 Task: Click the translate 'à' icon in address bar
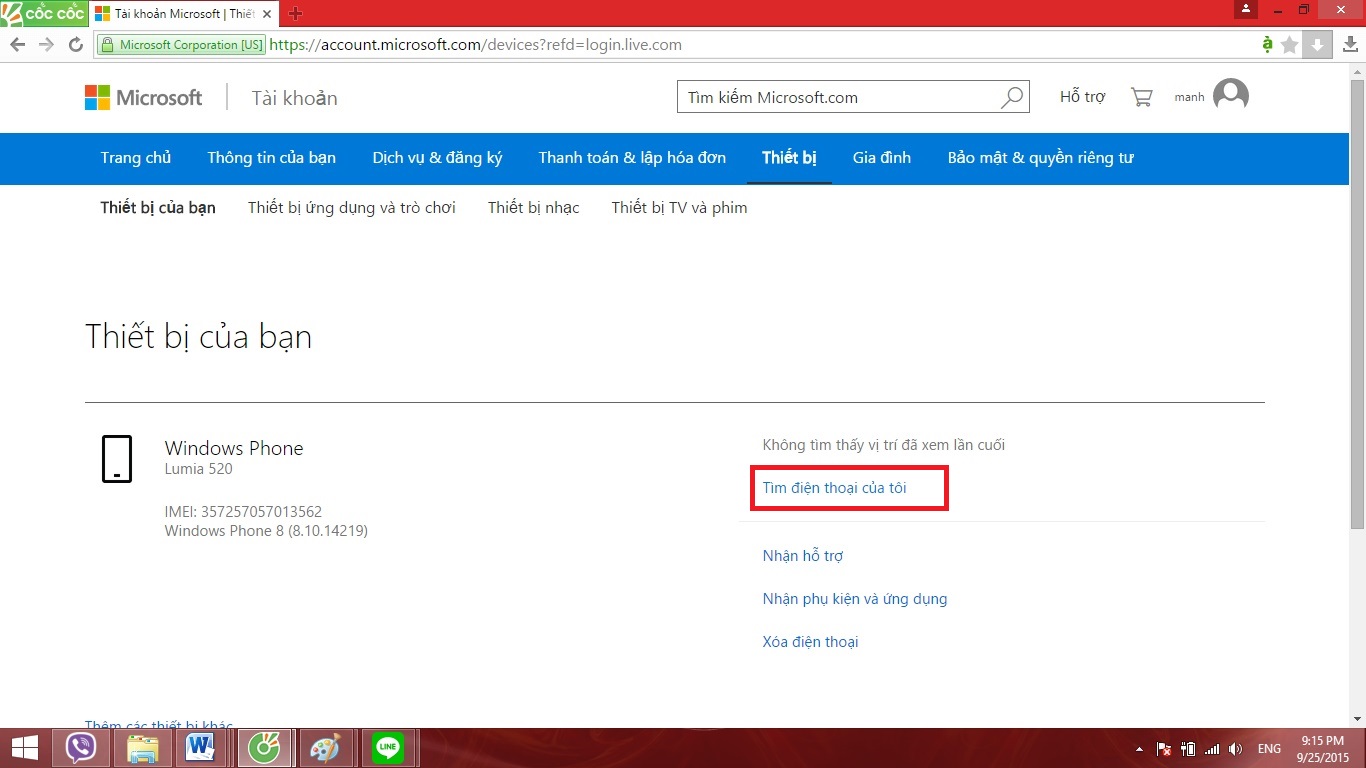coord(1268,44)
